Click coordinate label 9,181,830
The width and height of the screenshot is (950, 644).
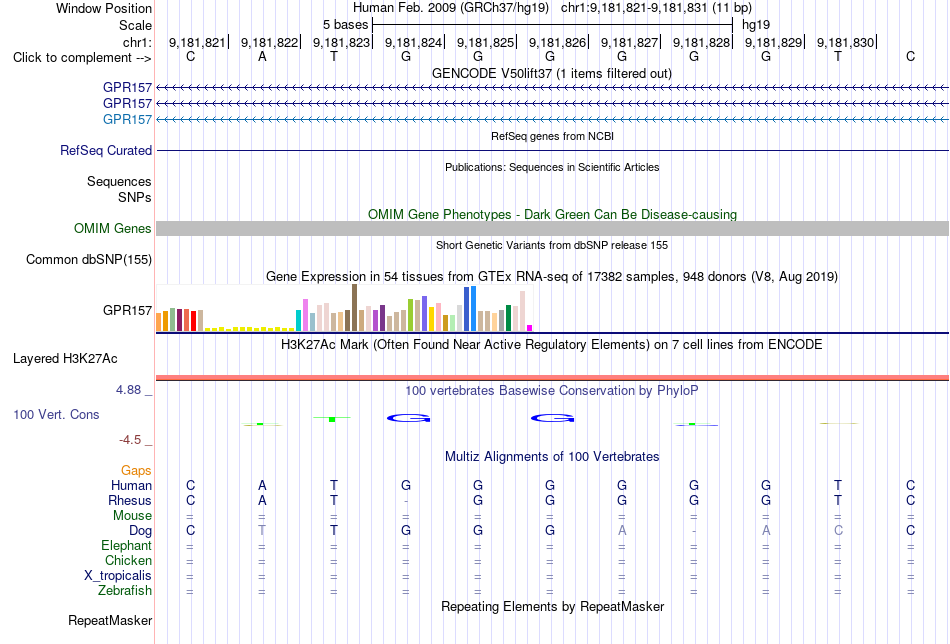point(845,42)
